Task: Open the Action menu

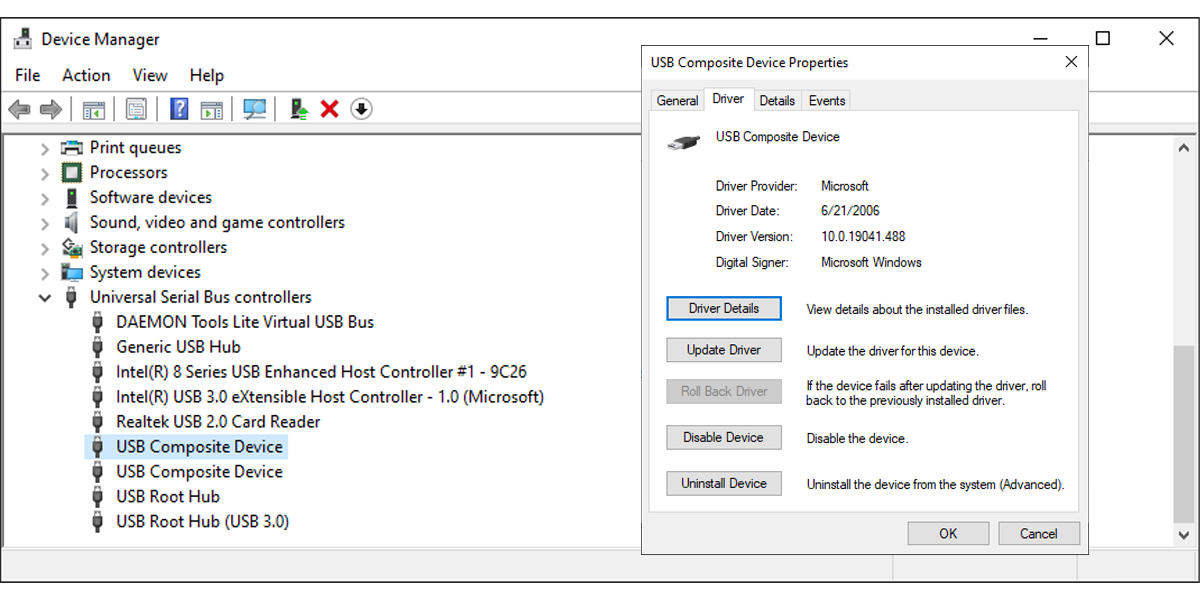Action: (86, 75)
